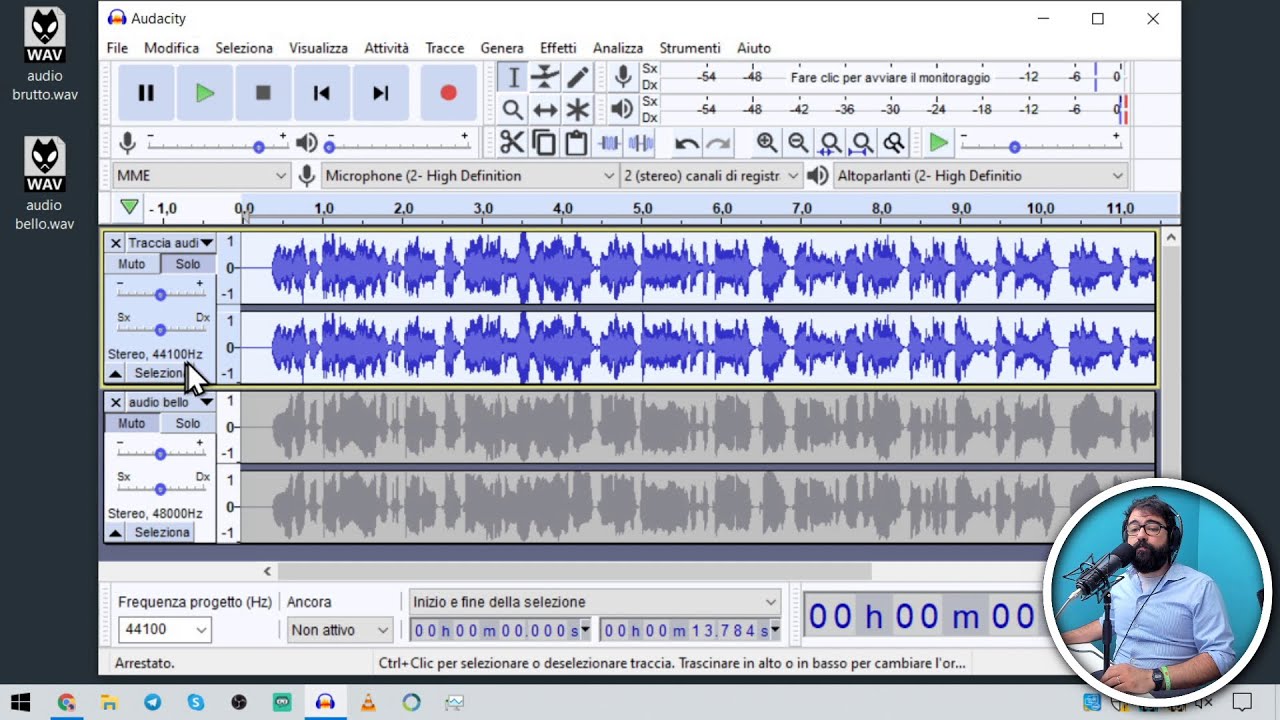The width and height of the screenshot is (1280, 720).
Task: Click the red Record button
Action: tap(448, 93)
